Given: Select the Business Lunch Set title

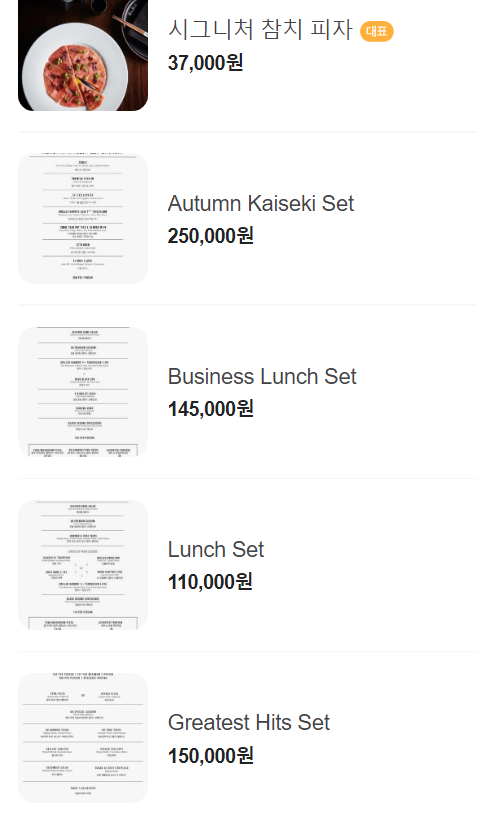Looking at the screenshot, I should coord(262,376).
